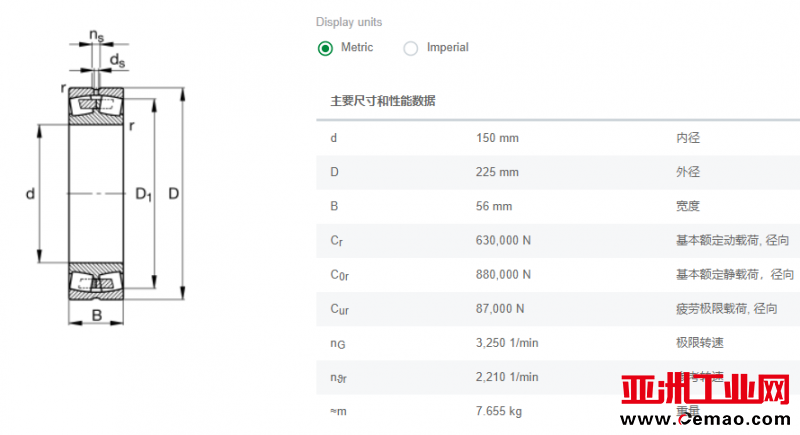Click the bearing cross-section diagram

click(x=106, y=177)
